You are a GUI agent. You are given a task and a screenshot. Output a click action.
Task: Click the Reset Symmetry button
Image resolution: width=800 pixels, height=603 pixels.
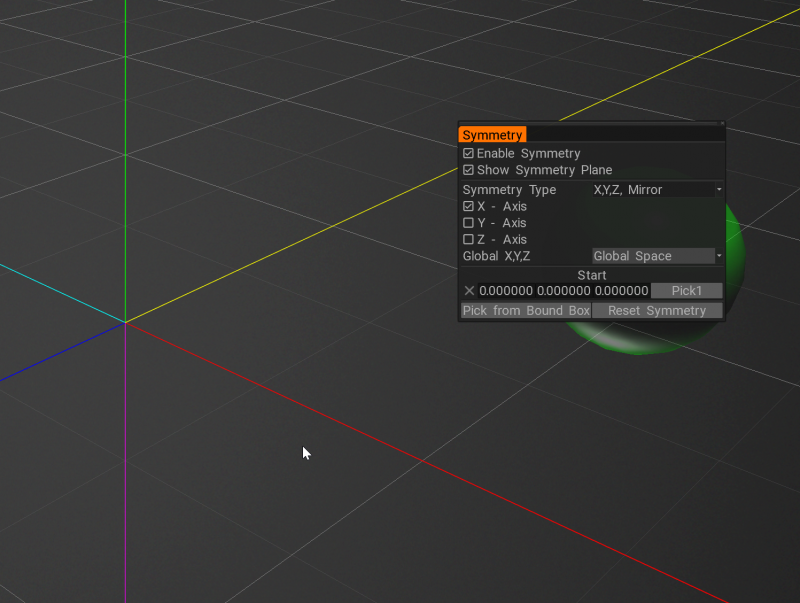(x=657, y=311)
